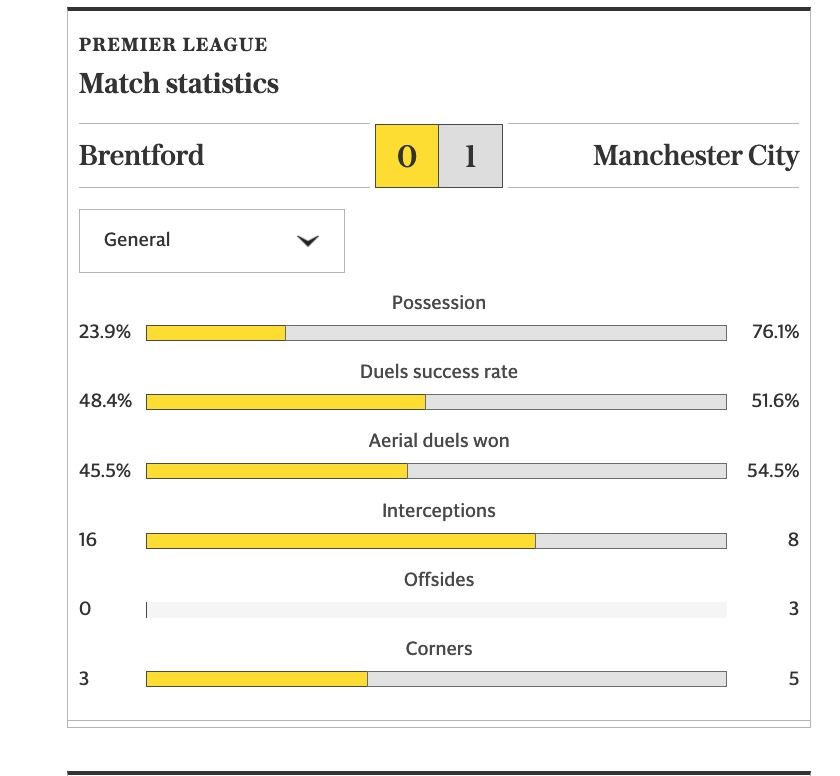The height and width of the screenshot is (776, 840).
Task: Click the Premier League heading label
Action: click(x=173, y=44)
